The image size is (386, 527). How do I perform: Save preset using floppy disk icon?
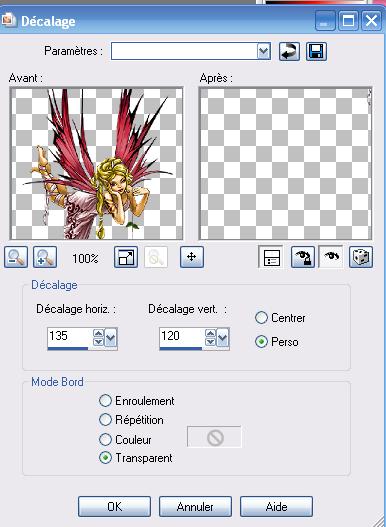pos(316,52)
